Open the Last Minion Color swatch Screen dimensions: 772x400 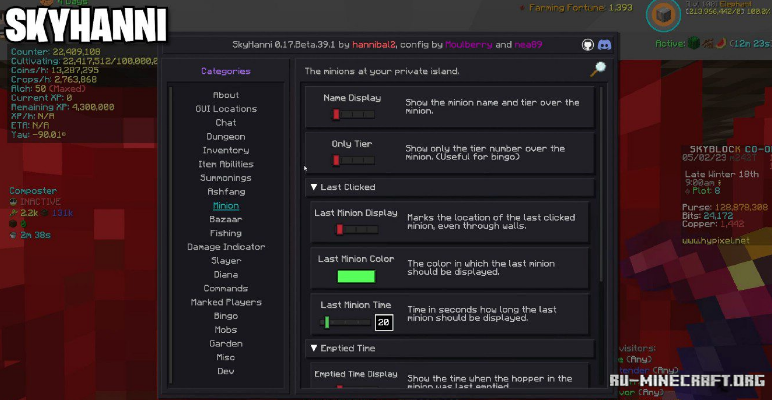pos(356,276)
